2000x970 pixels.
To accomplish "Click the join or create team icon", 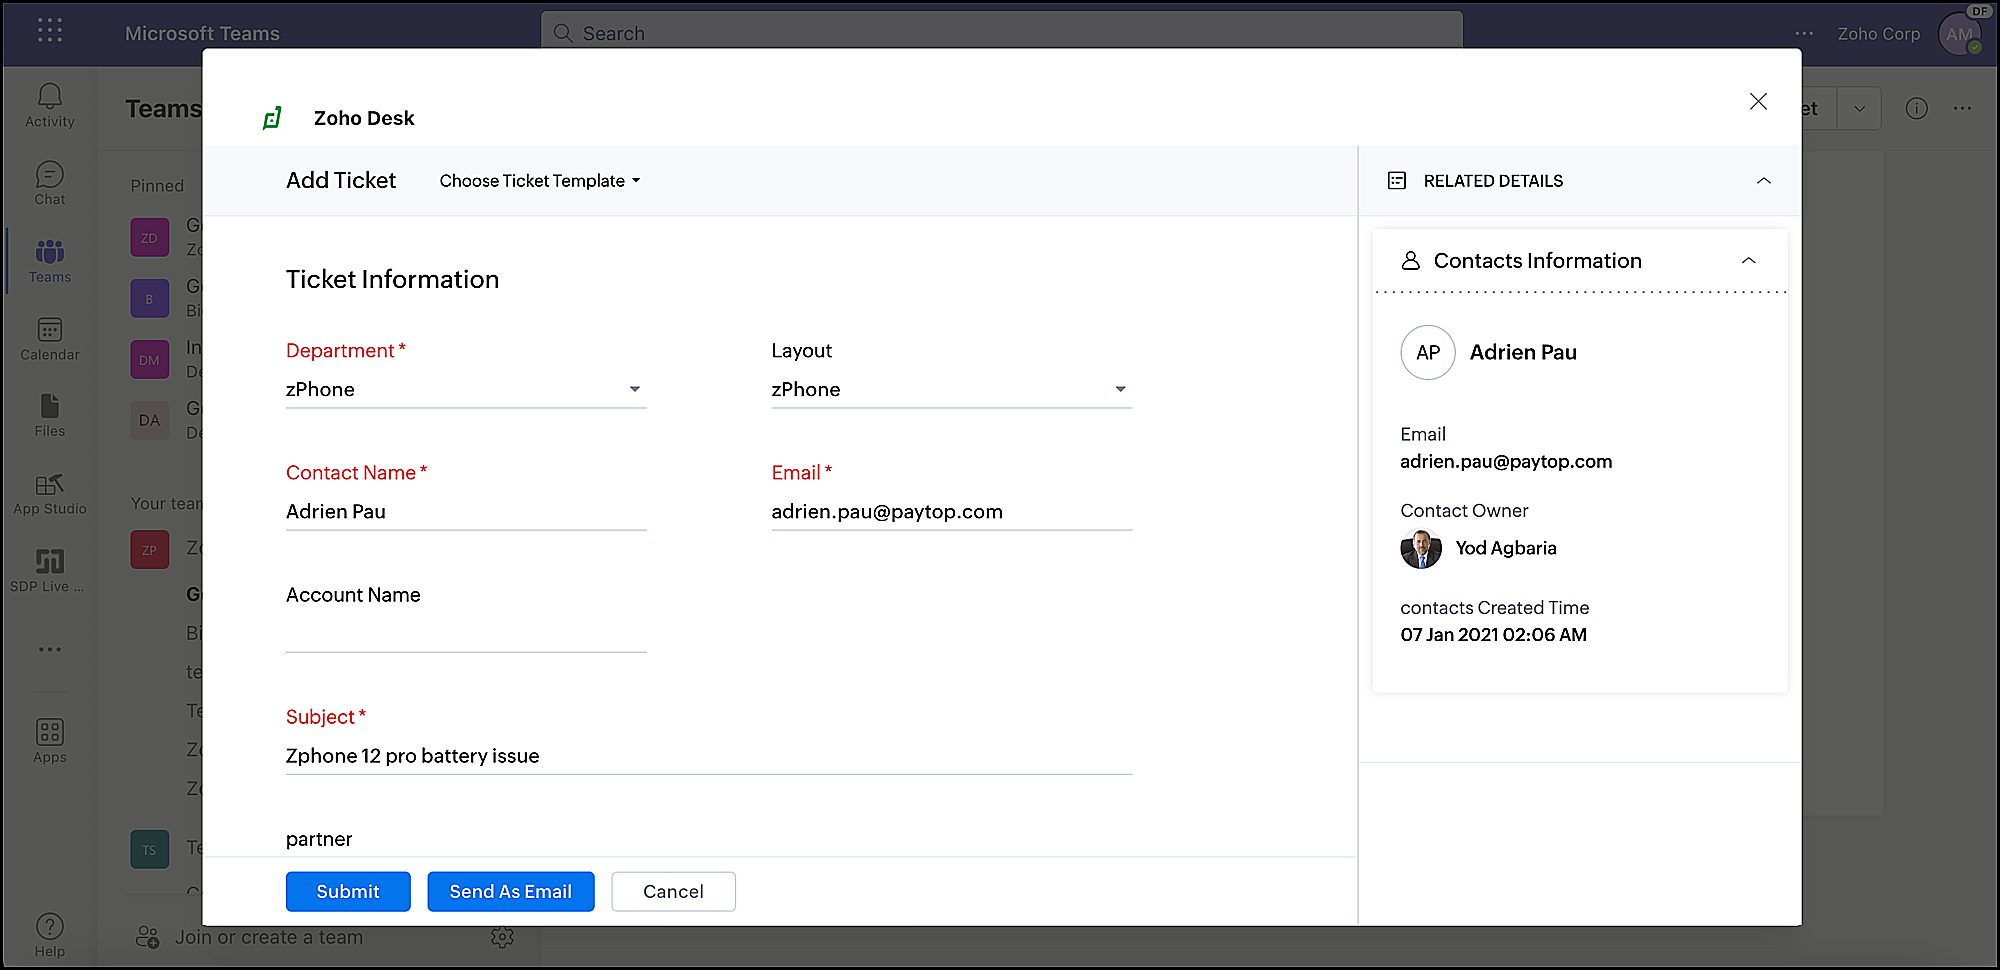I will pos(147,937).
